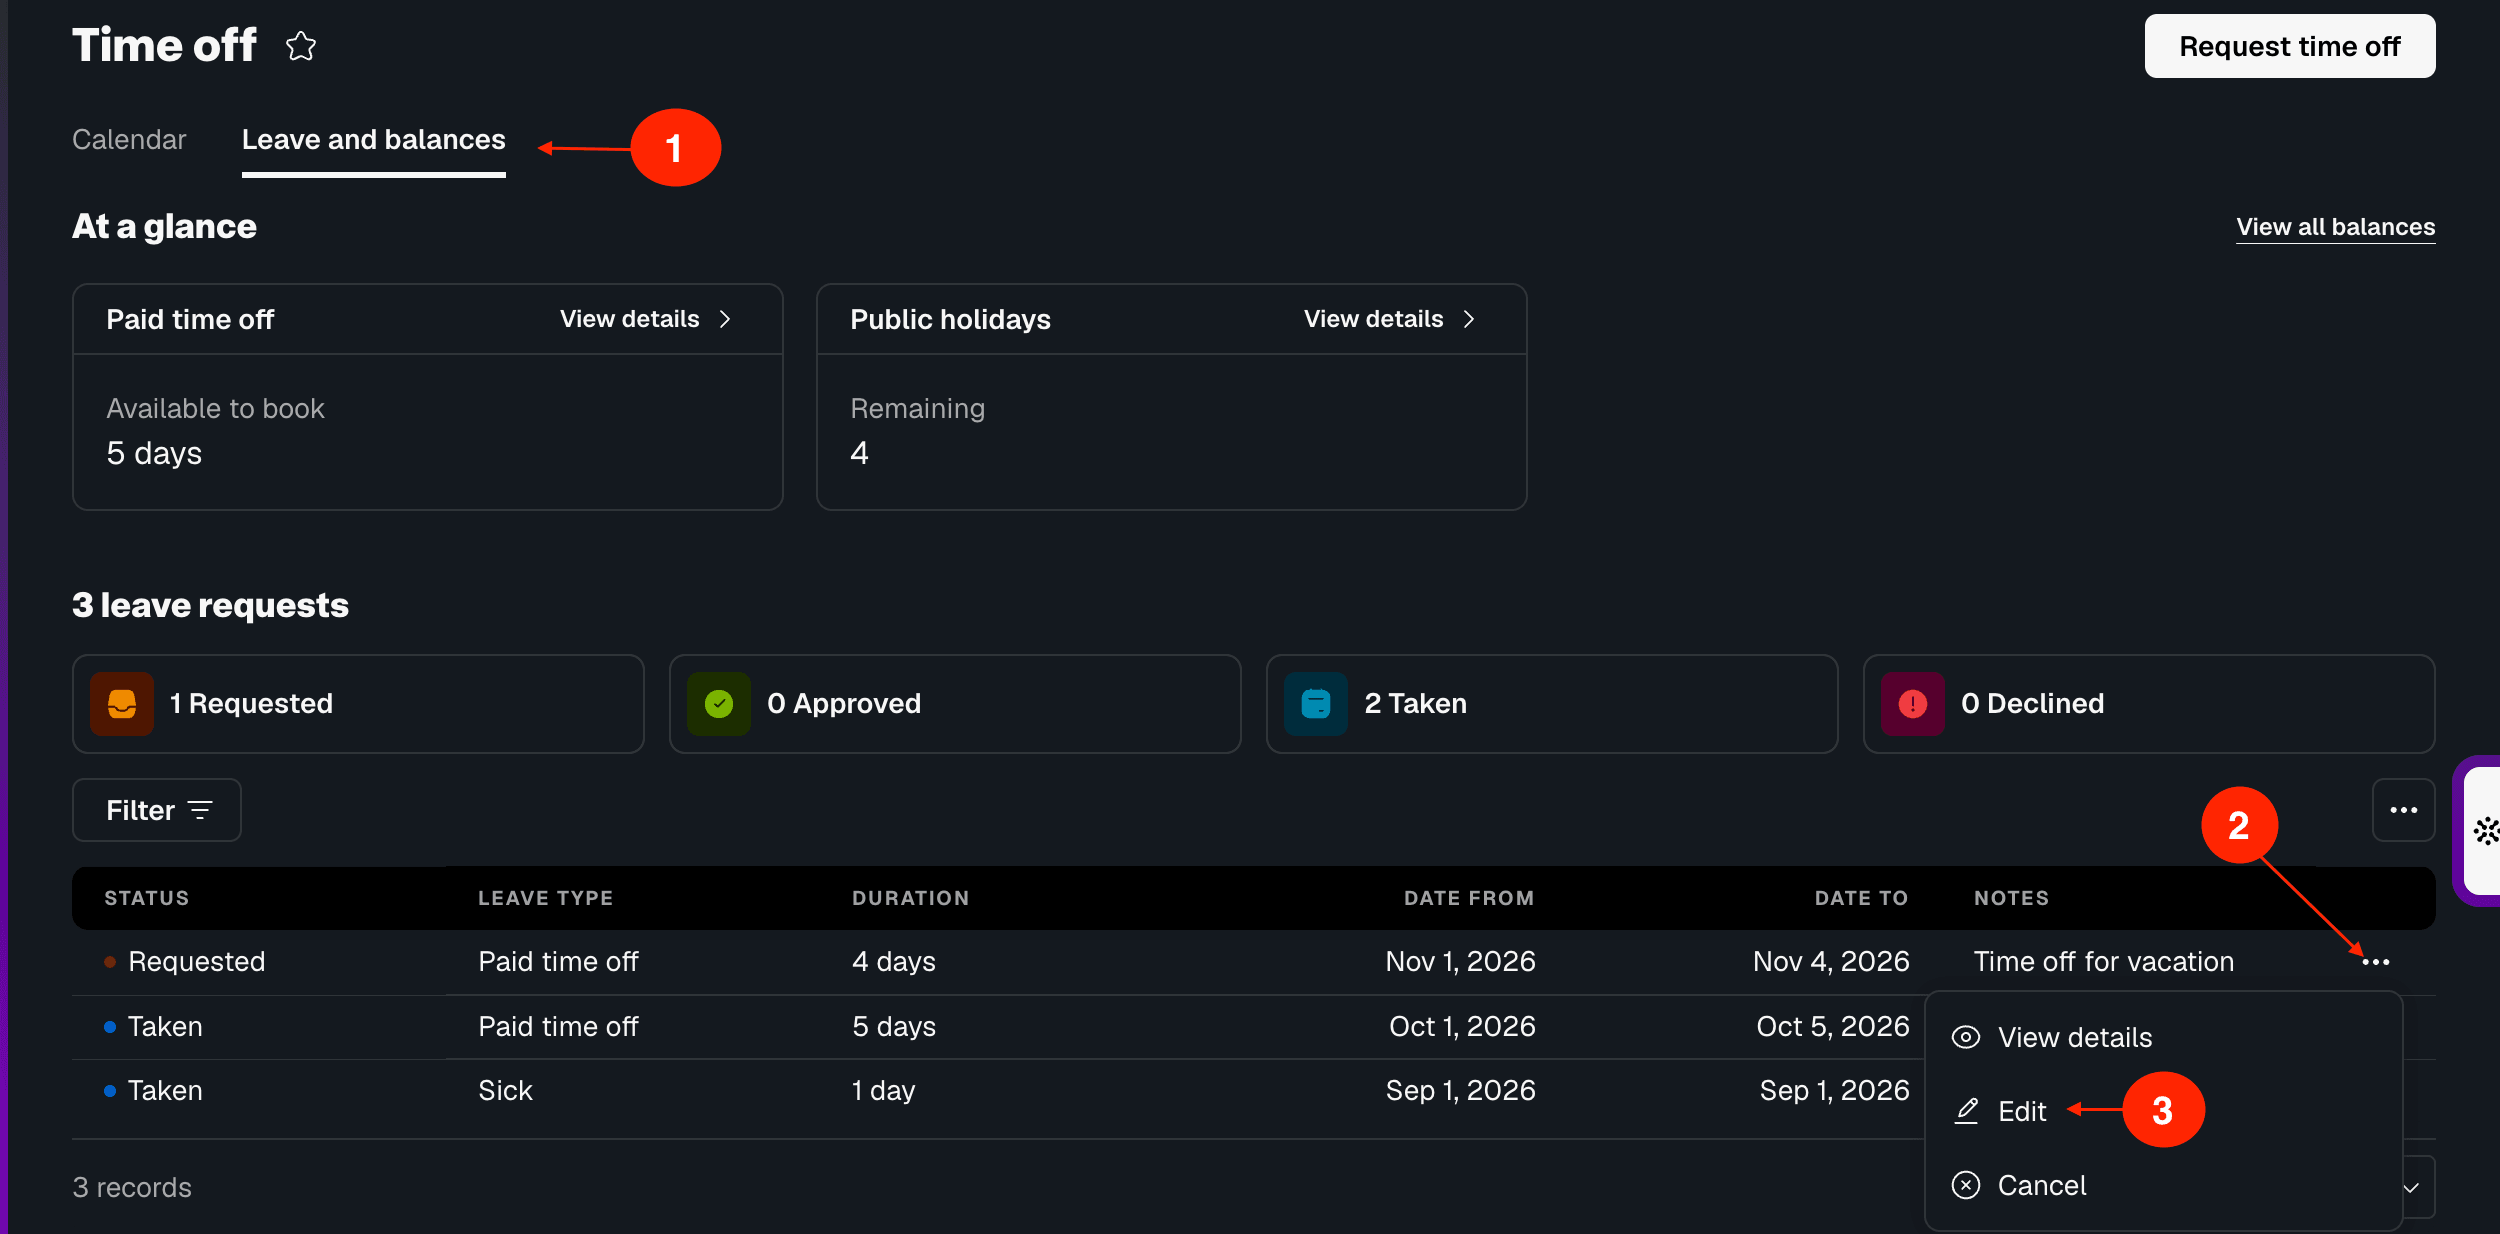The width and height of the screenshot is (2500, 1234).
Task: Choose Edit from the context menu
Action: (2022, 1111)
